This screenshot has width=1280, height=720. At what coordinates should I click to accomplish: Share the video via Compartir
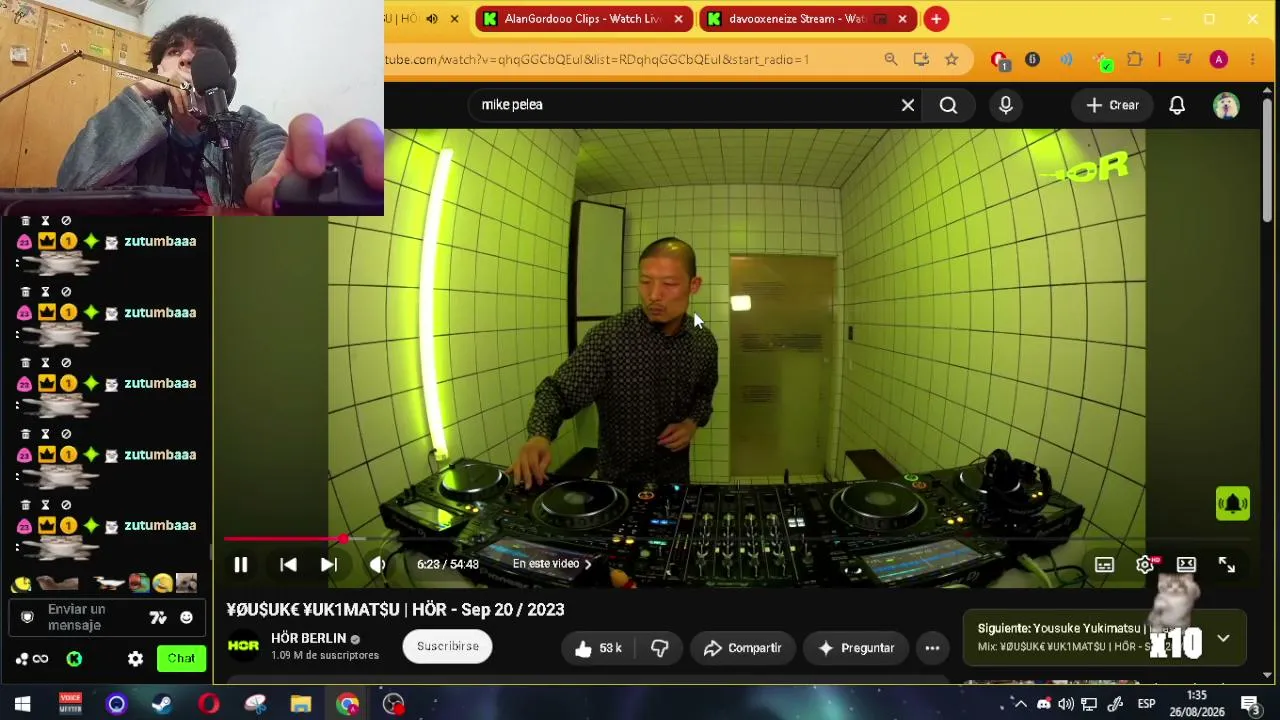click(742, 648)
